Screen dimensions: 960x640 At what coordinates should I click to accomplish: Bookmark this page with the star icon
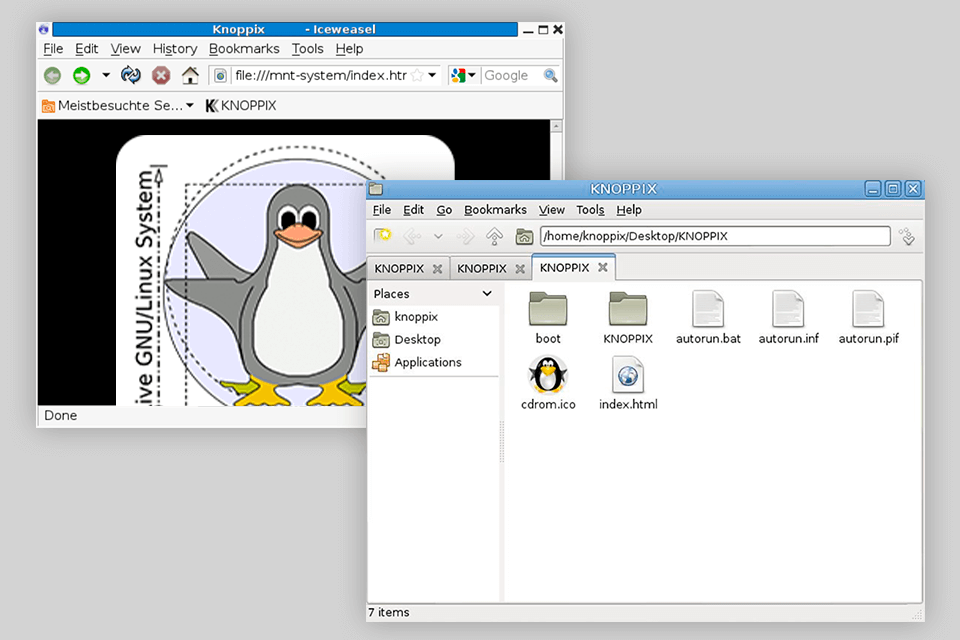coord(418,75)
